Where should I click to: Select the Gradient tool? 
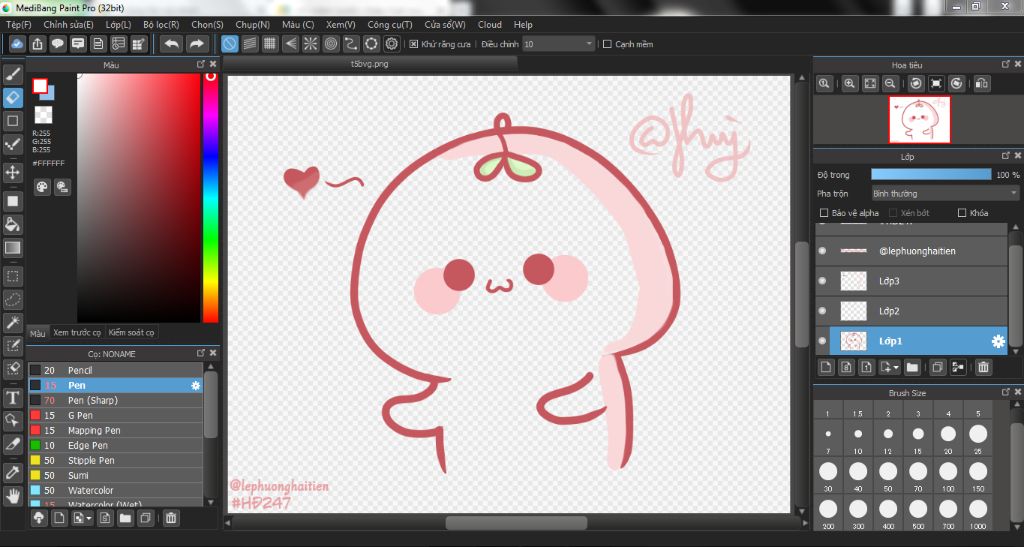[x=12, y=247]
